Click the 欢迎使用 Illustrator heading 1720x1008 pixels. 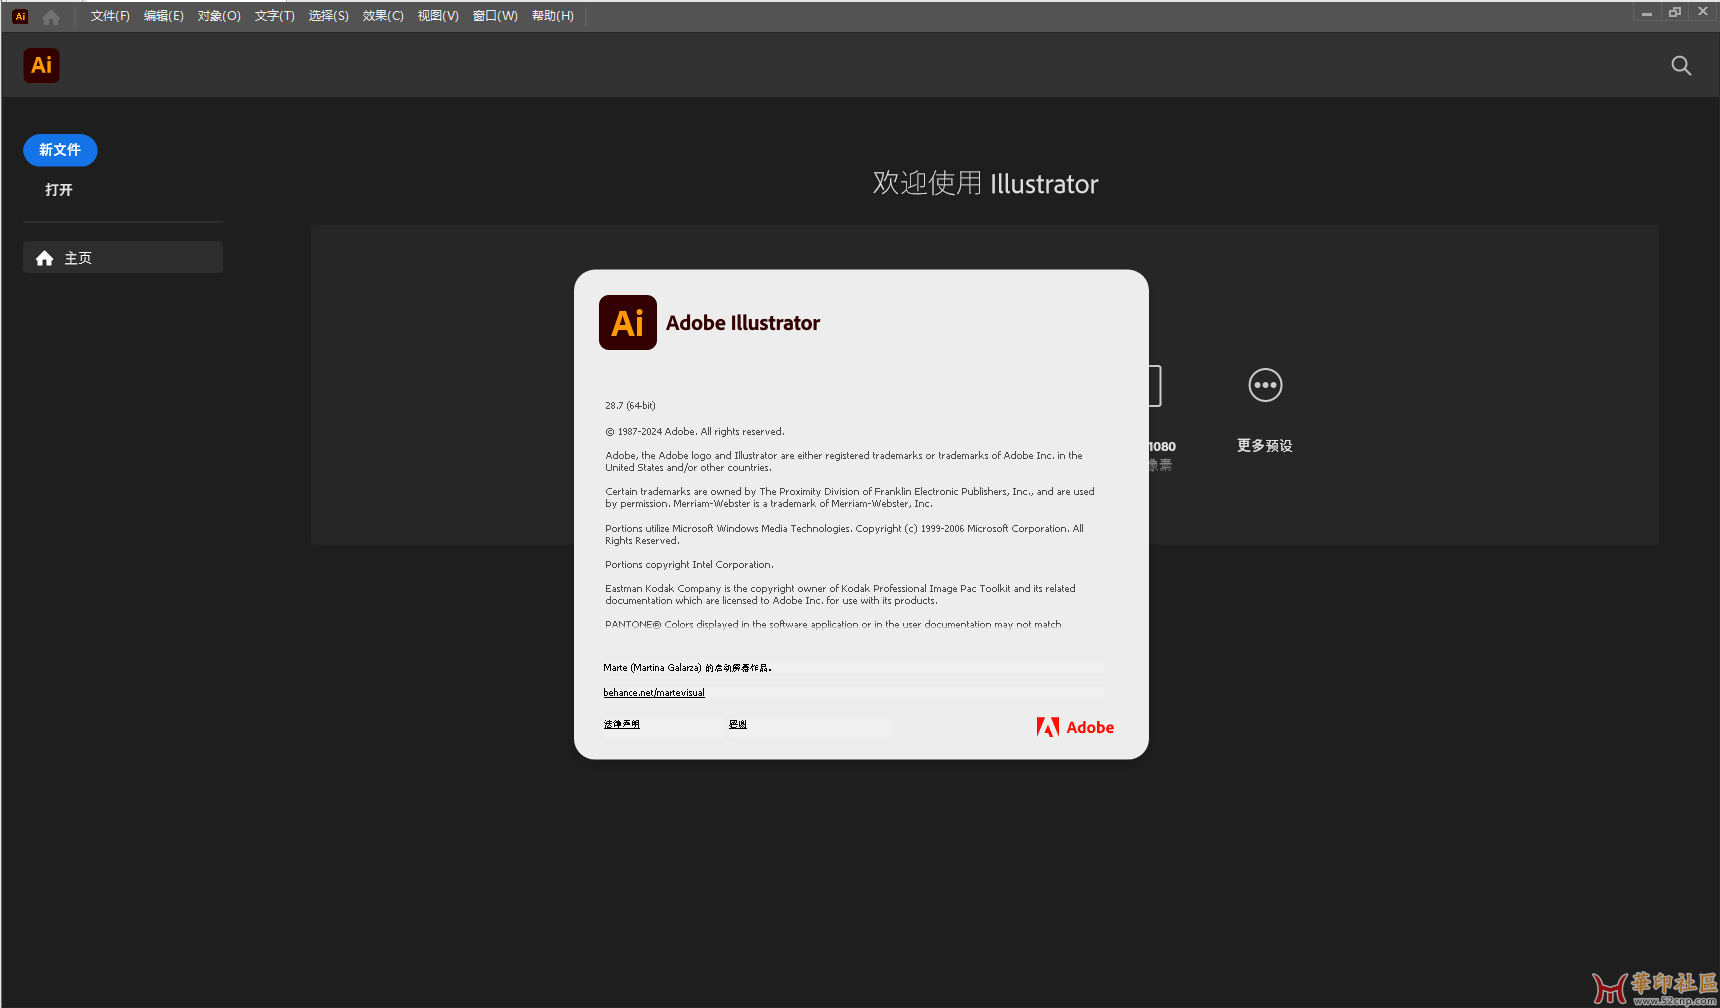[985, 183]
